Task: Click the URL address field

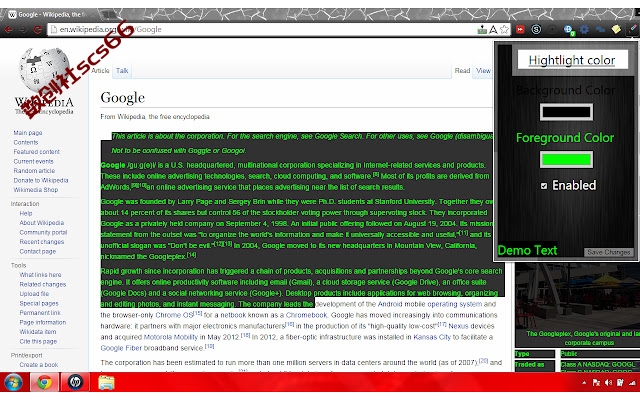Action: [x=261, y=29]
